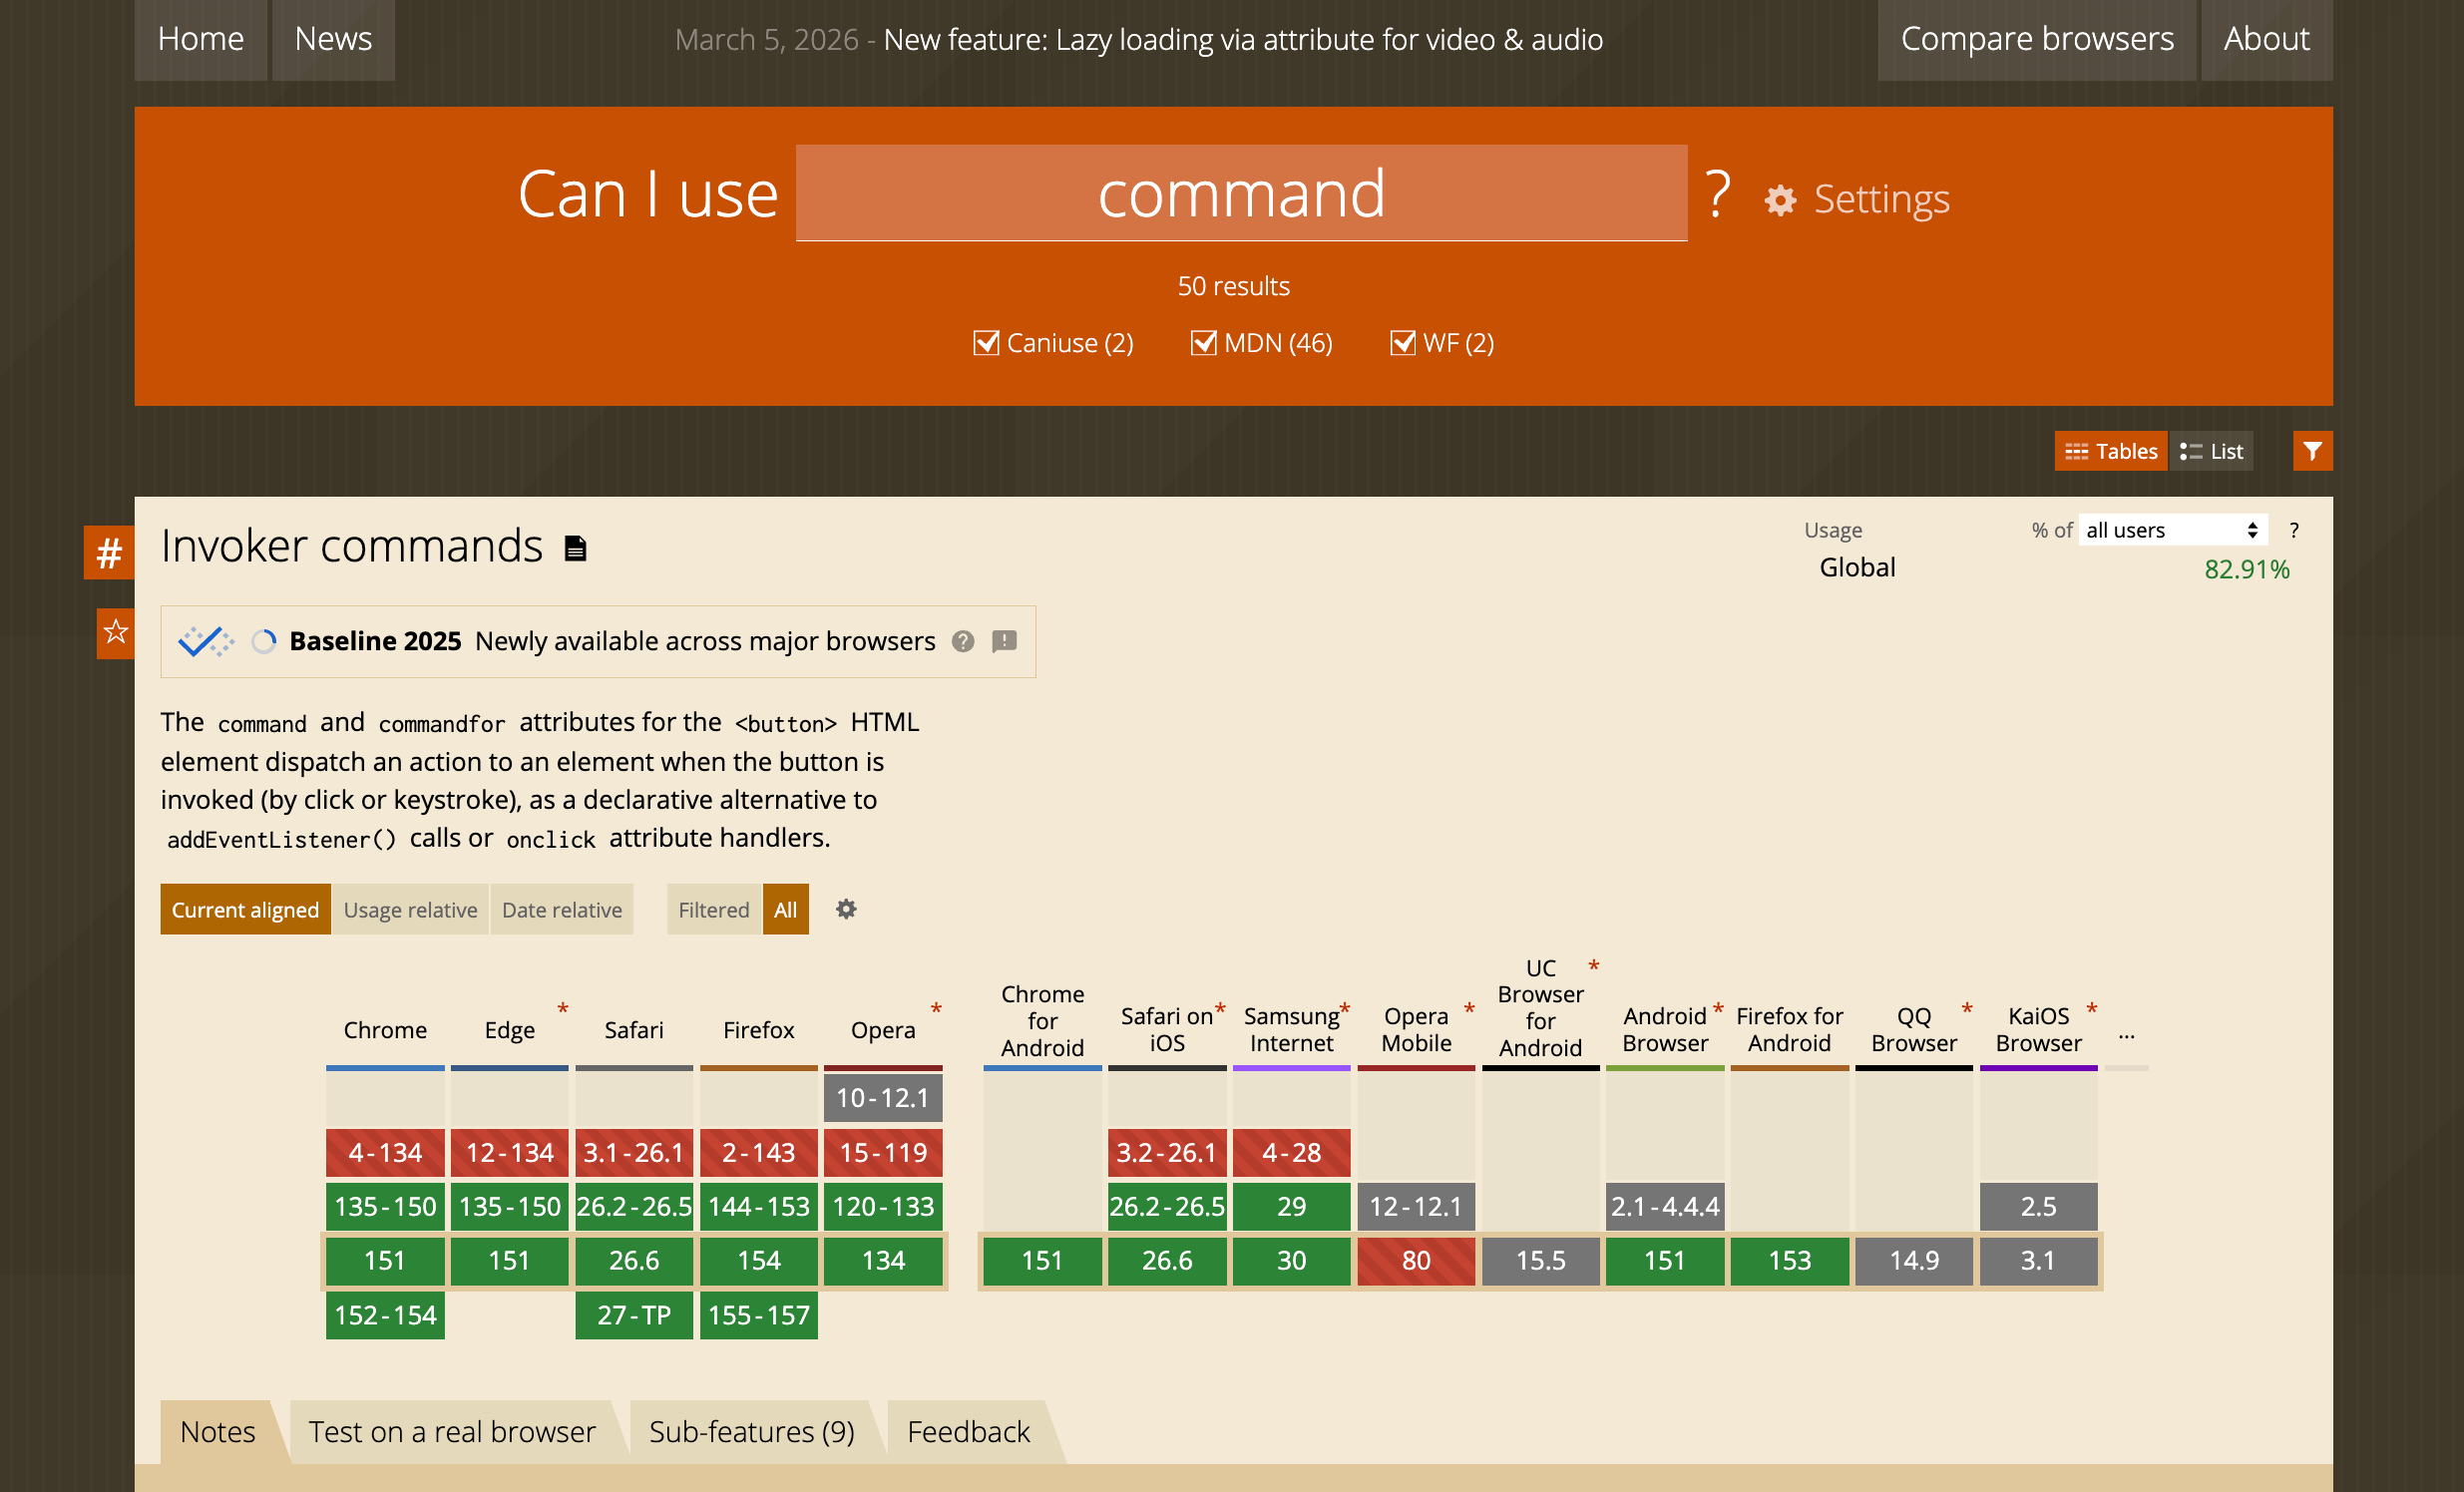Click the command search input field
Screen dimensions: 2464x1492
click(1241, 193)
